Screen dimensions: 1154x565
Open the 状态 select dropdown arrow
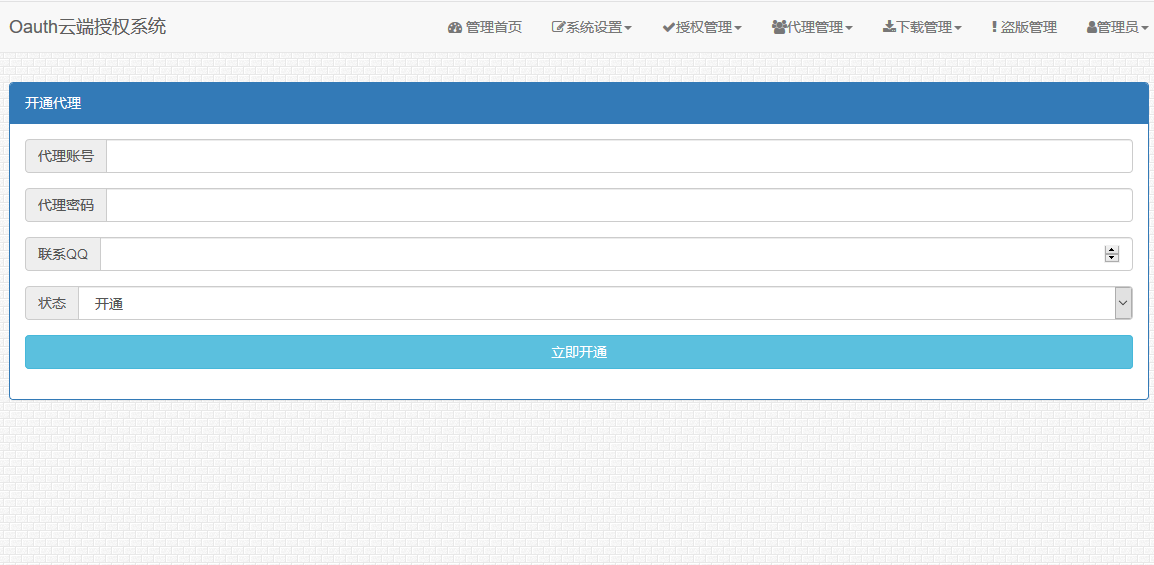(1123, 303)
